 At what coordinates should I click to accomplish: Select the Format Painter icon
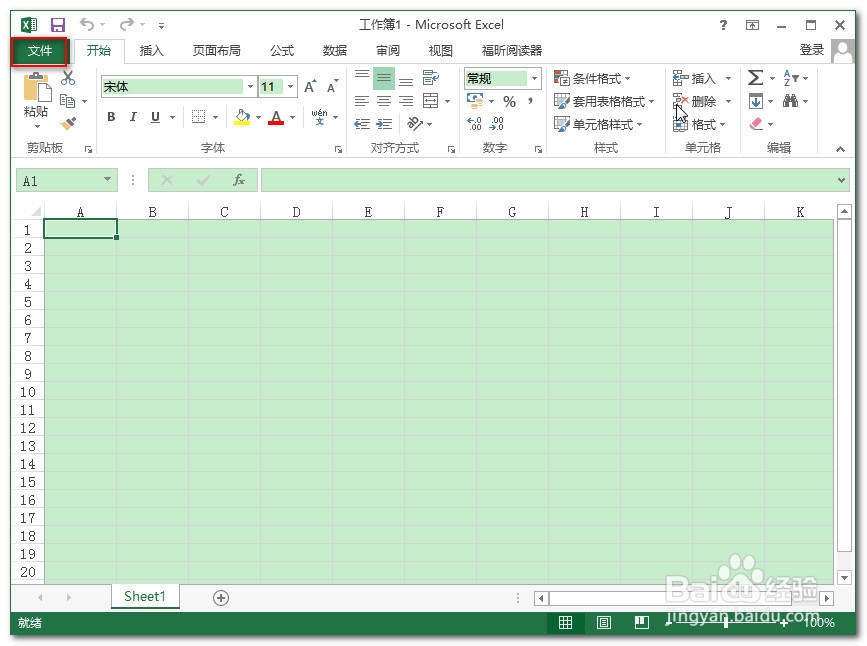pyautogui.click(x=67, y=123)
